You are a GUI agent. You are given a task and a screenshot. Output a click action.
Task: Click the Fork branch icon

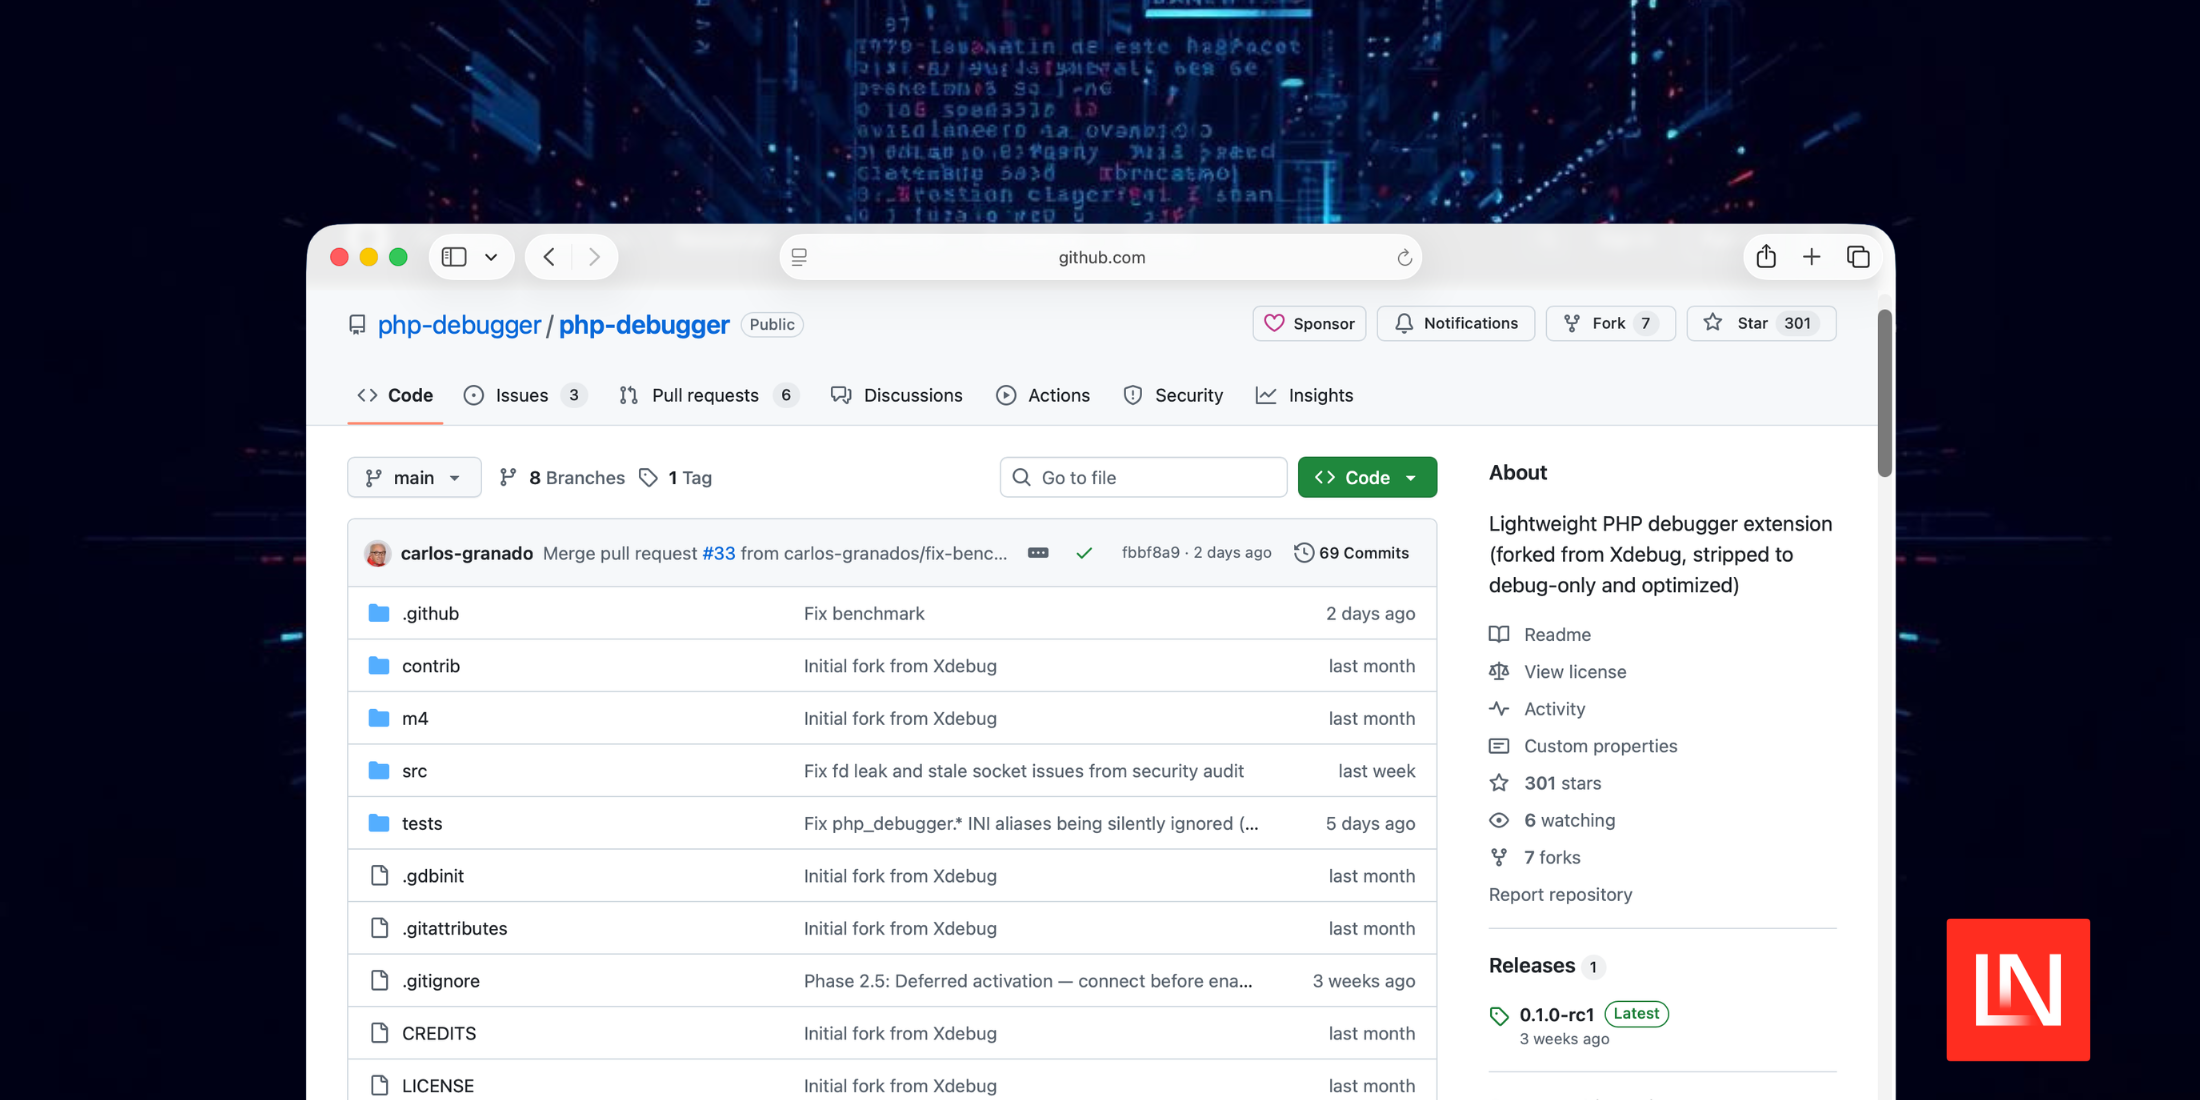[1571, 323]
